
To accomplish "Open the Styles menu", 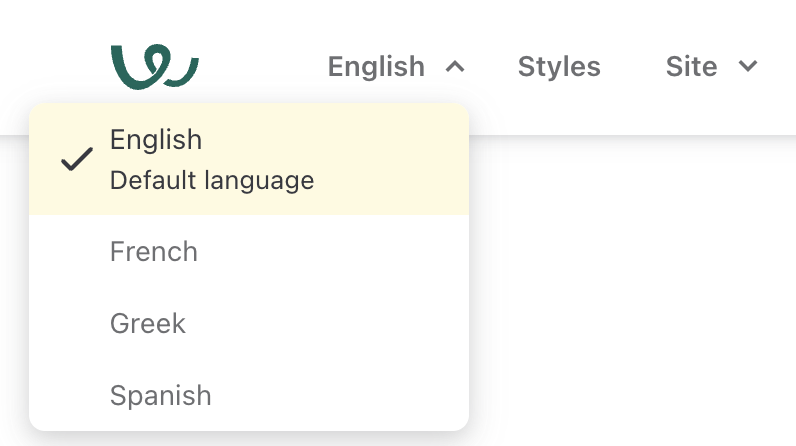I will point(559,67).
